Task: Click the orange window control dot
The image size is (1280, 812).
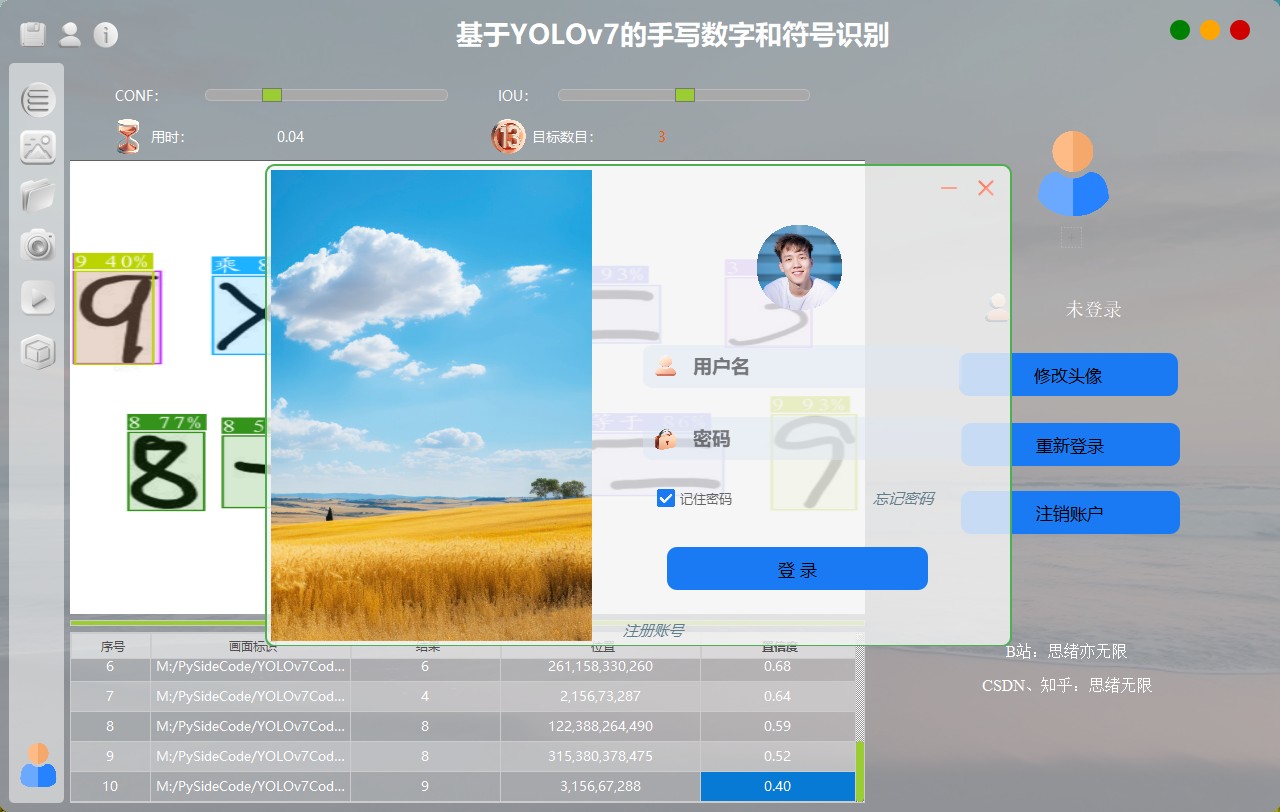Action: pyautogui.click(x=1210, y=30)
